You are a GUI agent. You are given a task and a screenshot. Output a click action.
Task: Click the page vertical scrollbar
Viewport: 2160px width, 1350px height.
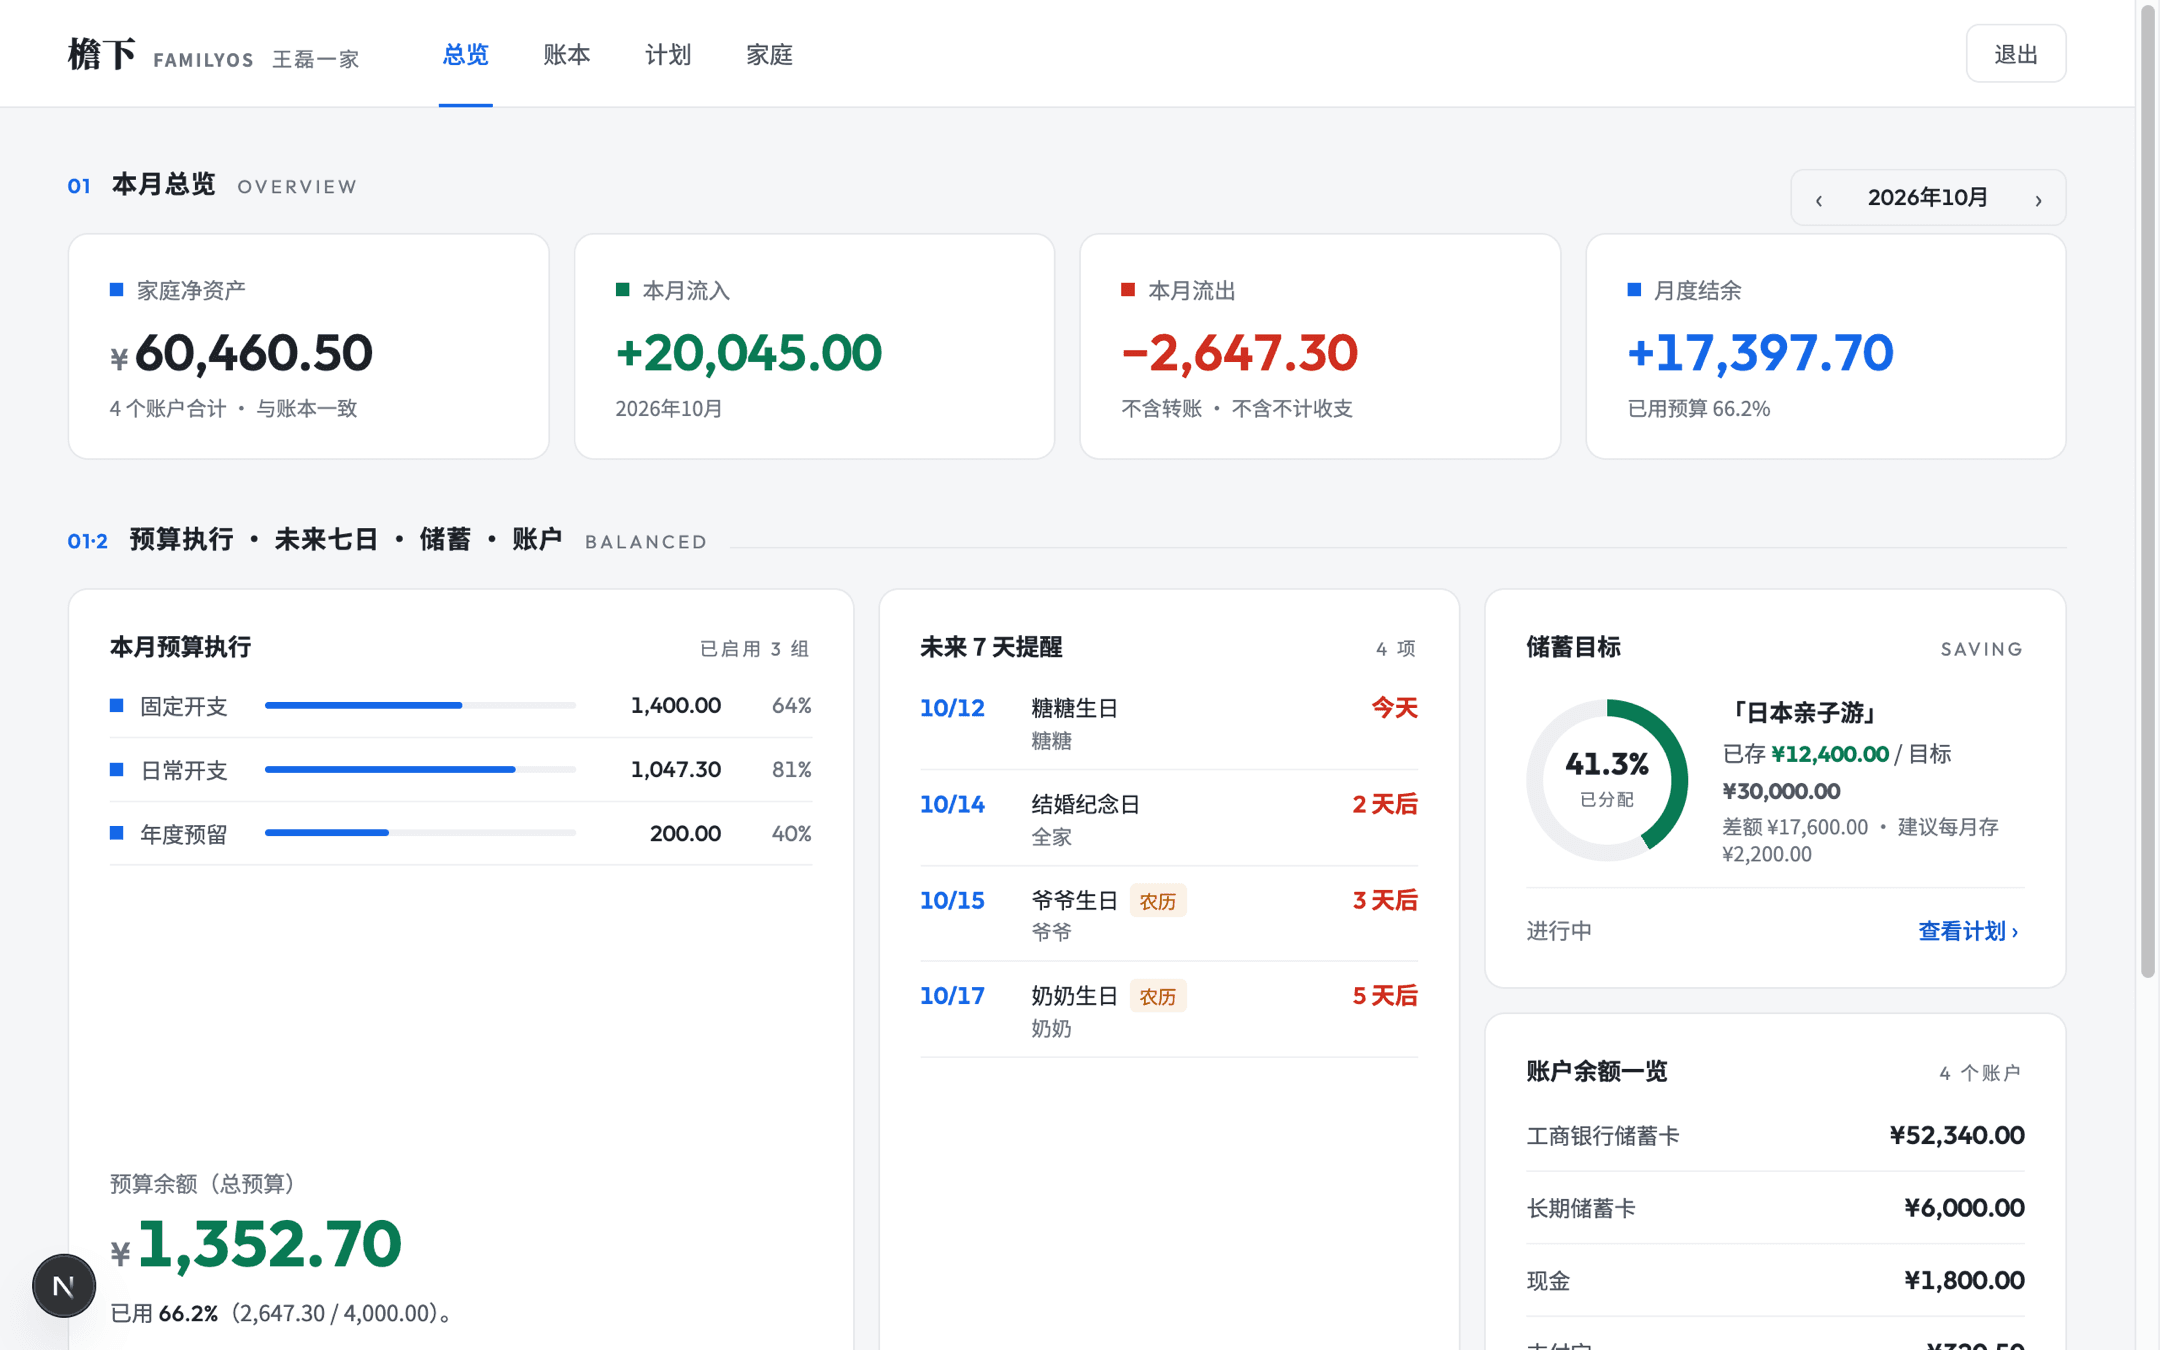2147,490
